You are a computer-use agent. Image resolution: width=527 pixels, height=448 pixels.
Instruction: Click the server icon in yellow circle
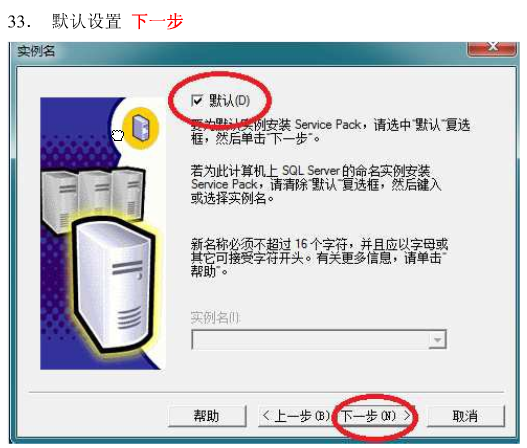pyautogui.click(x=141, y=128)
